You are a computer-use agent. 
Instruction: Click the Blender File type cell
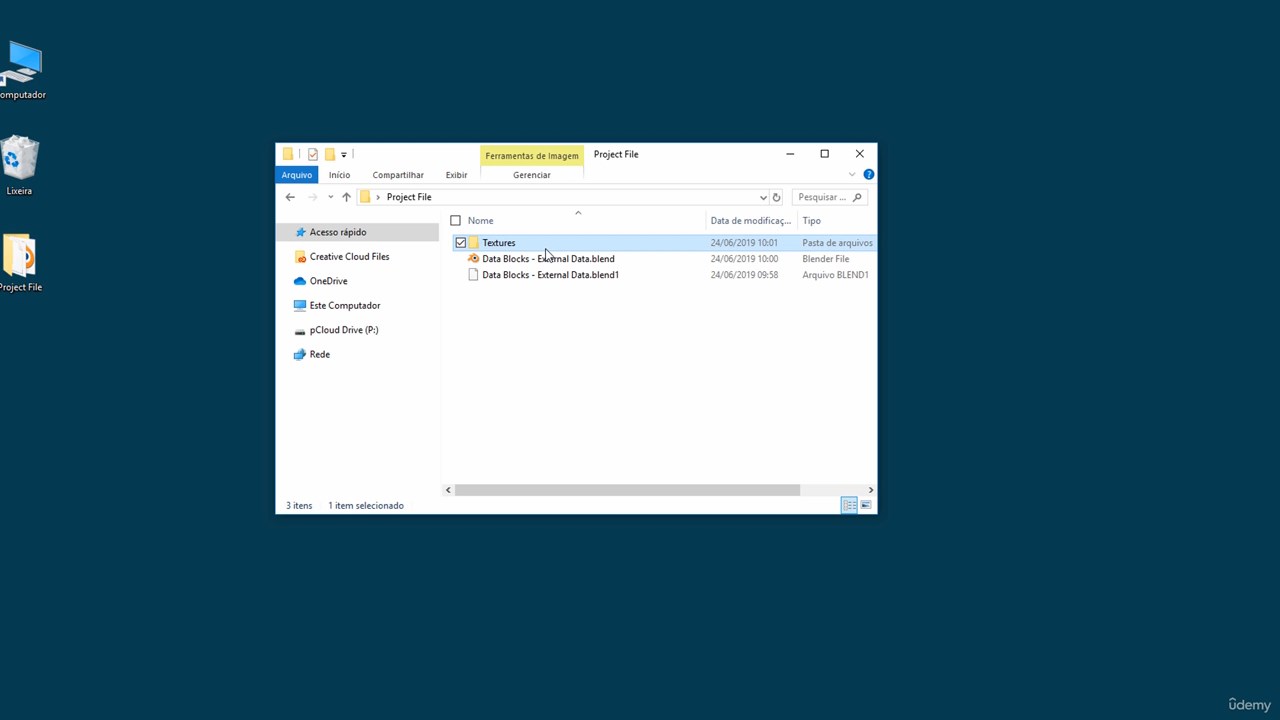pyautogui.click(x=825, y=259)
